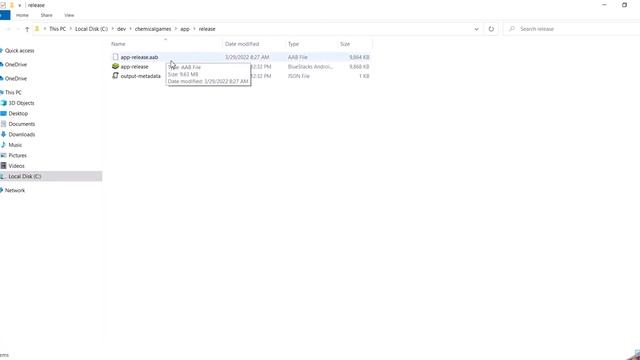Click the Music note icon
This screenshot has height=360, width=640.
pyautogui.click(x=4, y=145)
